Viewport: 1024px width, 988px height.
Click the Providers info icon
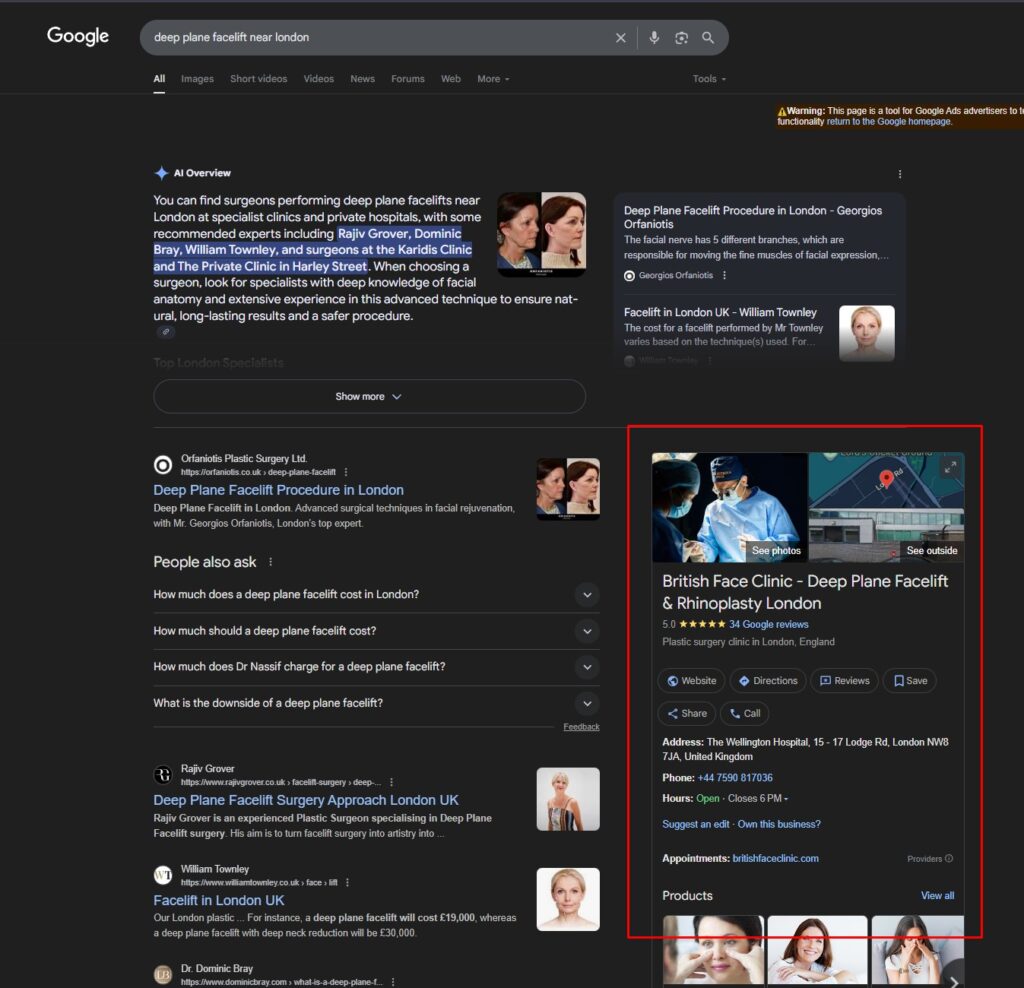coord(949,859)
